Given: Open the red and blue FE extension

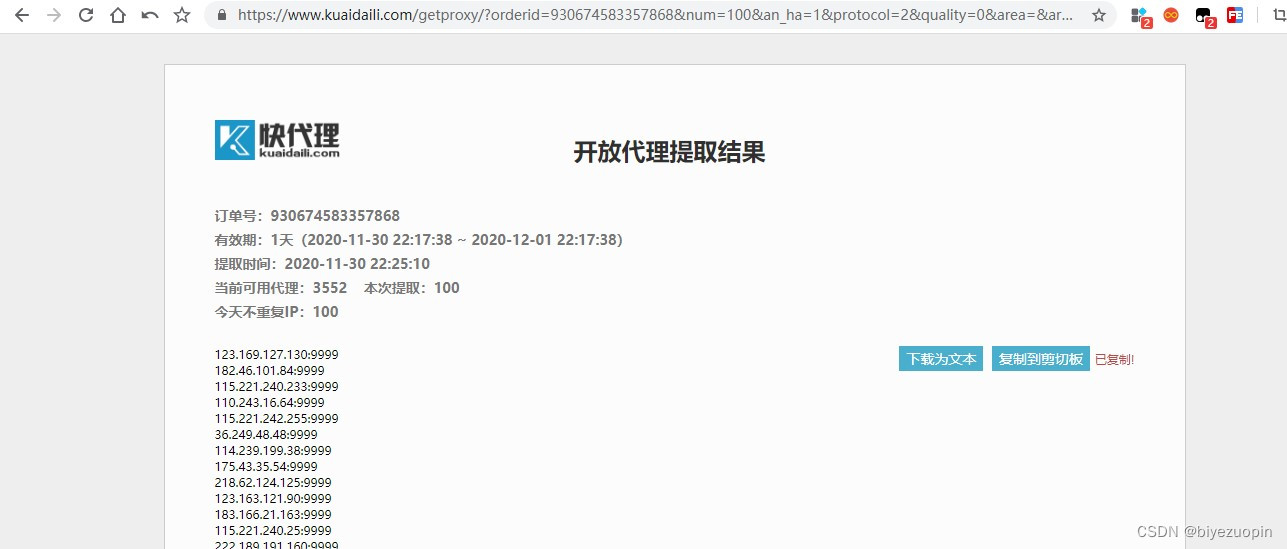Looking at the screenshot, I should pos(1235,15).
